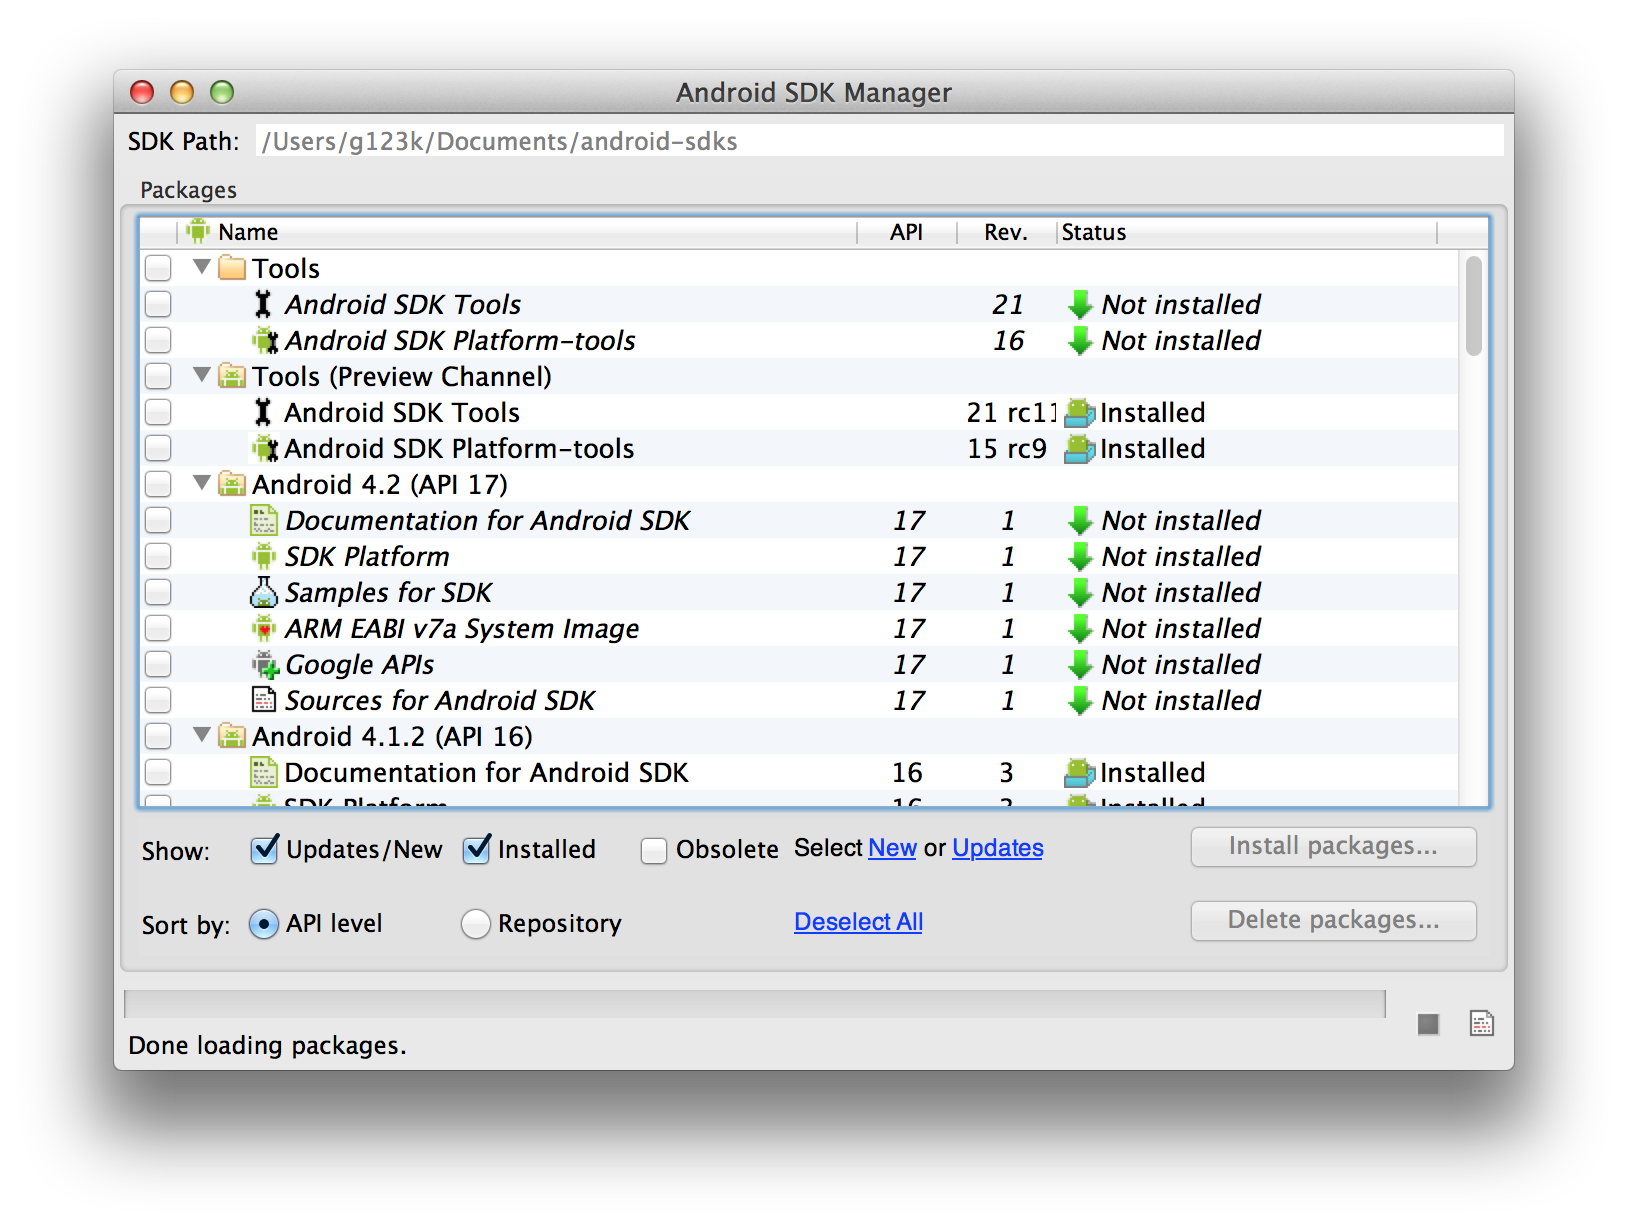Image resolution: width=1628 pixels, height=1228 pixels.
Task: Click the Sources for Android SDK icon
Action: coord(264,700)
